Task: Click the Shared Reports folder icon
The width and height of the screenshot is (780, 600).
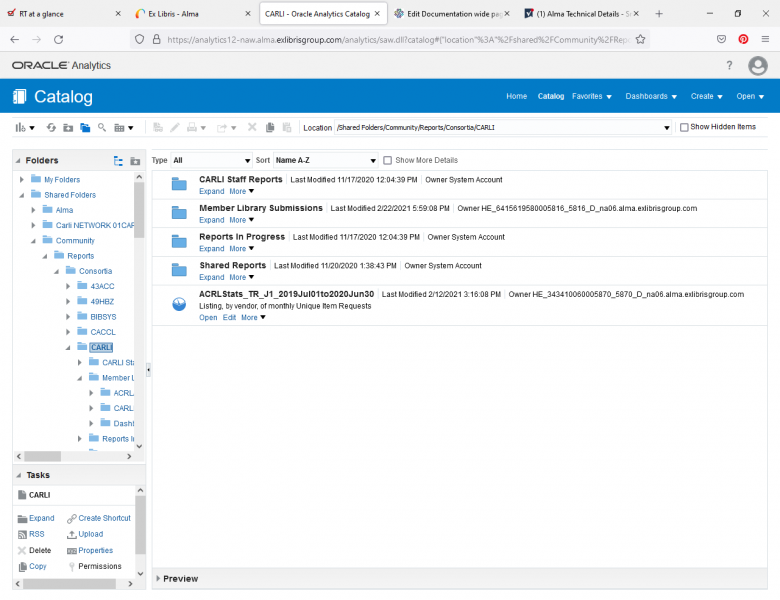Action: [x=179, y=270]
